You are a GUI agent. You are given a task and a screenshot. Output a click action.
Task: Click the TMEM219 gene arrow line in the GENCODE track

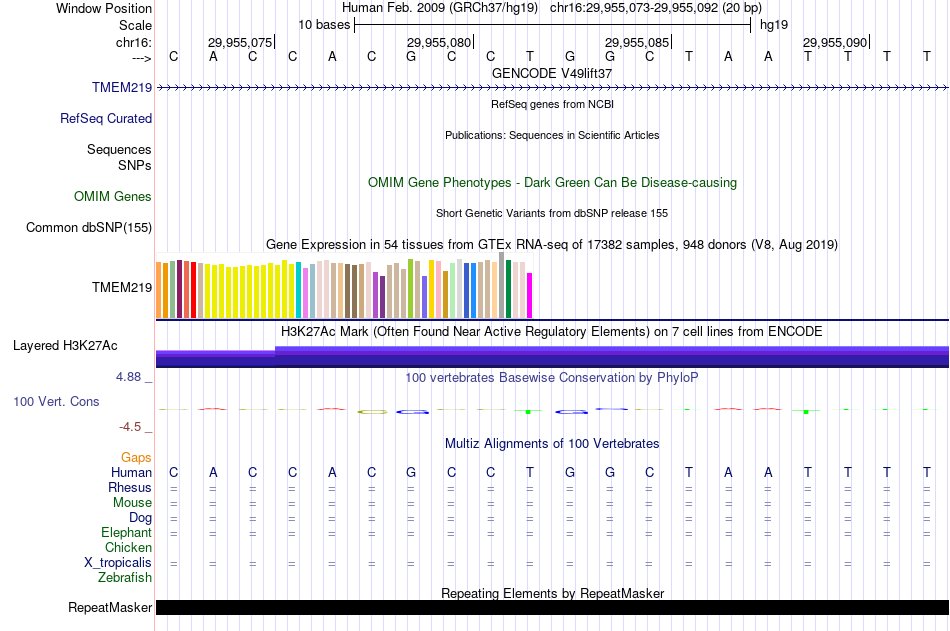point(552,88)
